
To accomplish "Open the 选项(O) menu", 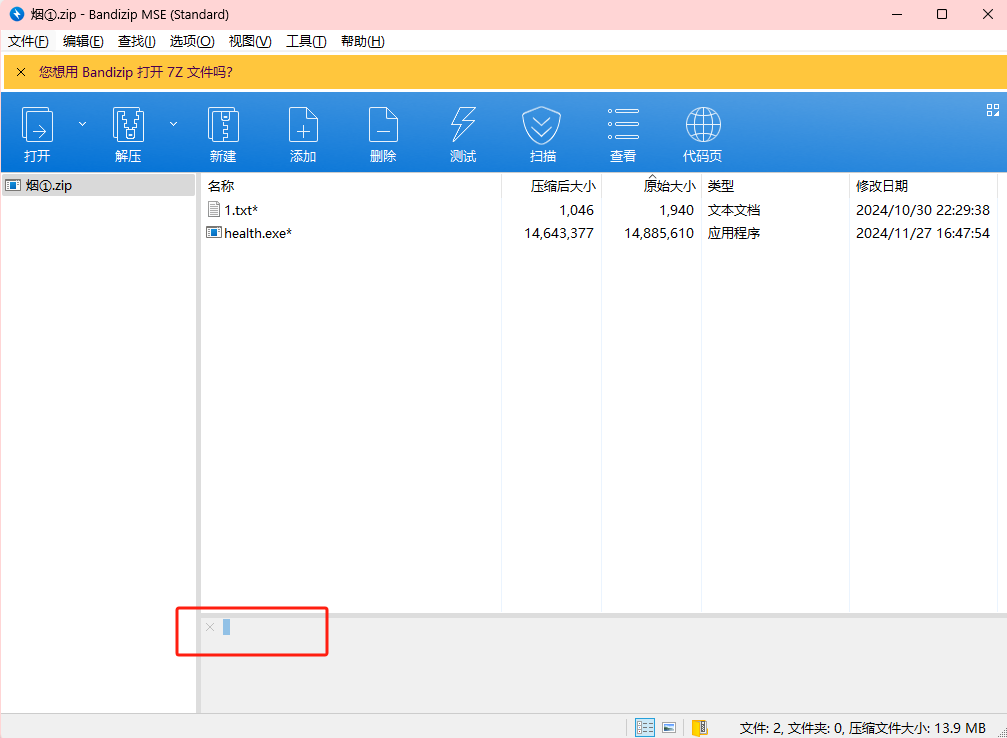I will [x=192, y=41].
